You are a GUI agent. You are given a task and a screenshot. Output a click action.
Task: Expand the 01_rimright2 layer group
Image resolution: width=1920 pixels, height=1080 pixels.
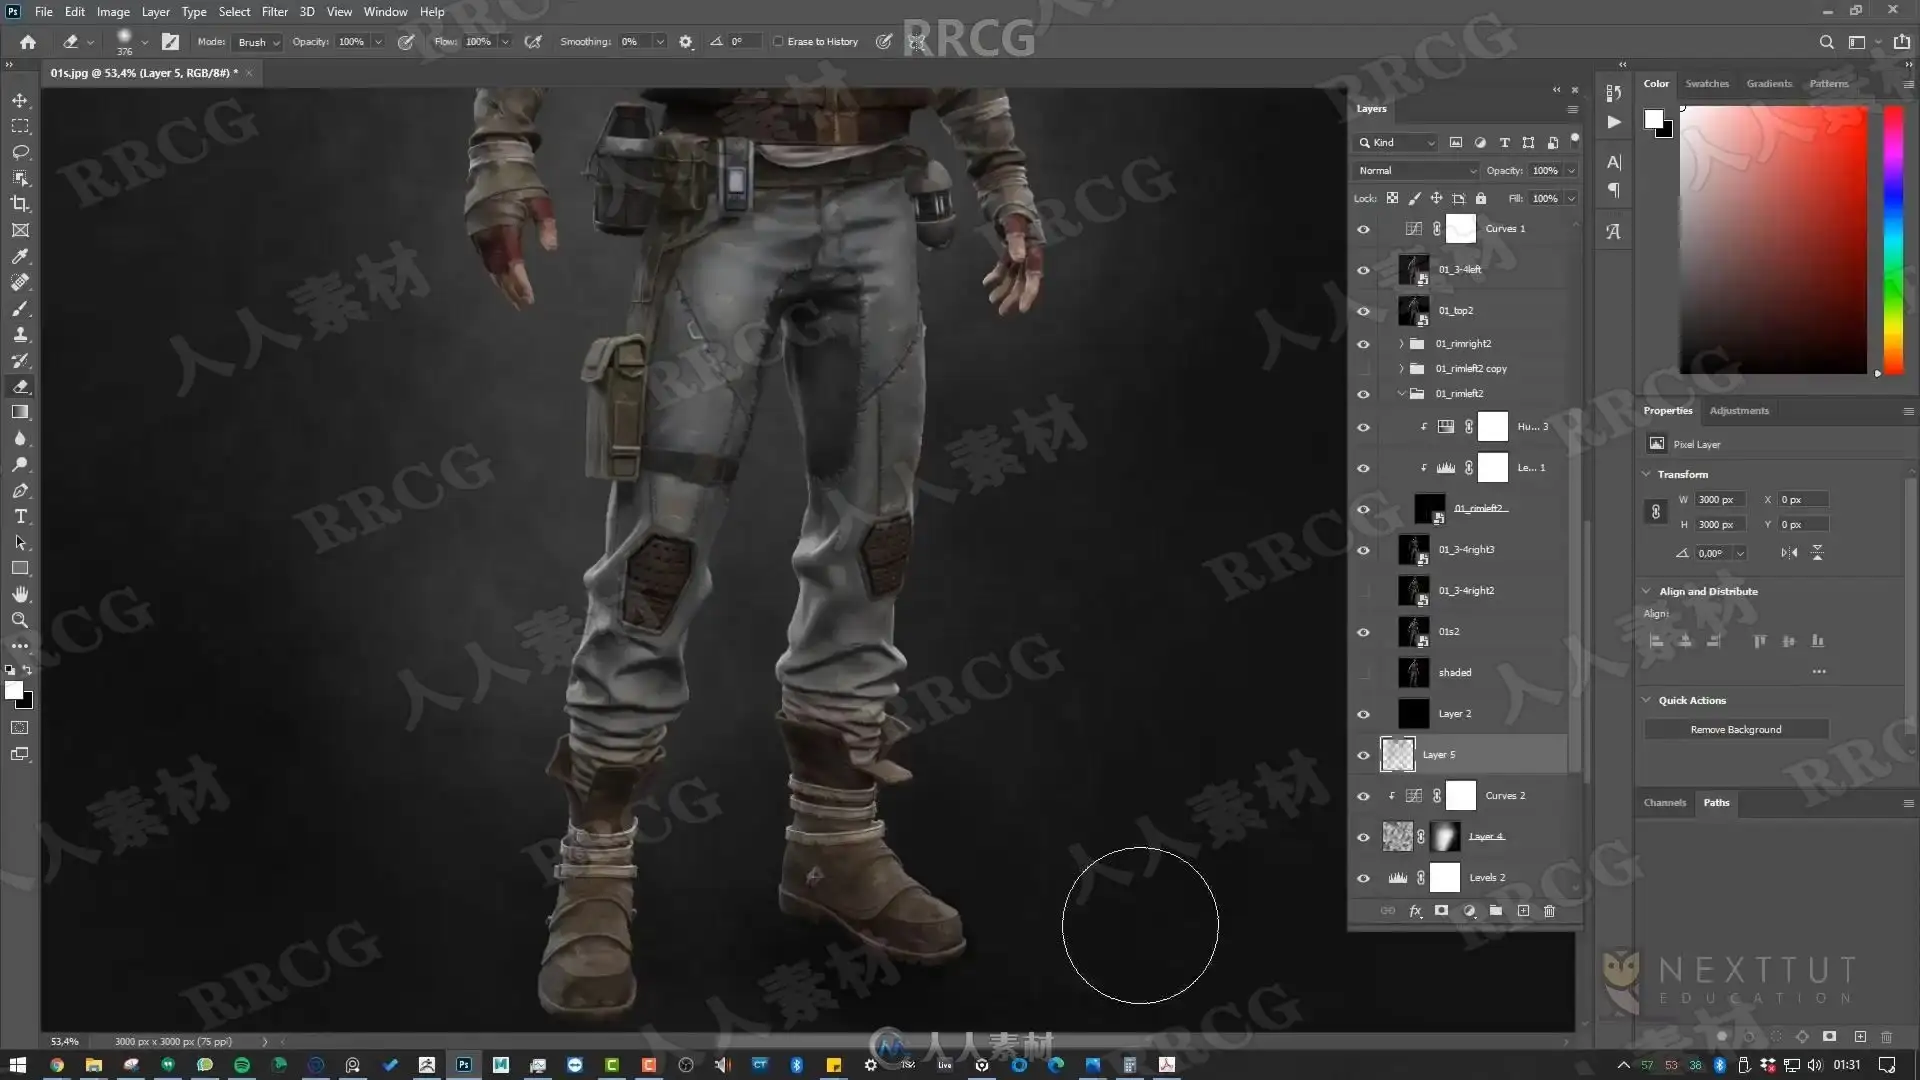click(x=1401, y=344)
